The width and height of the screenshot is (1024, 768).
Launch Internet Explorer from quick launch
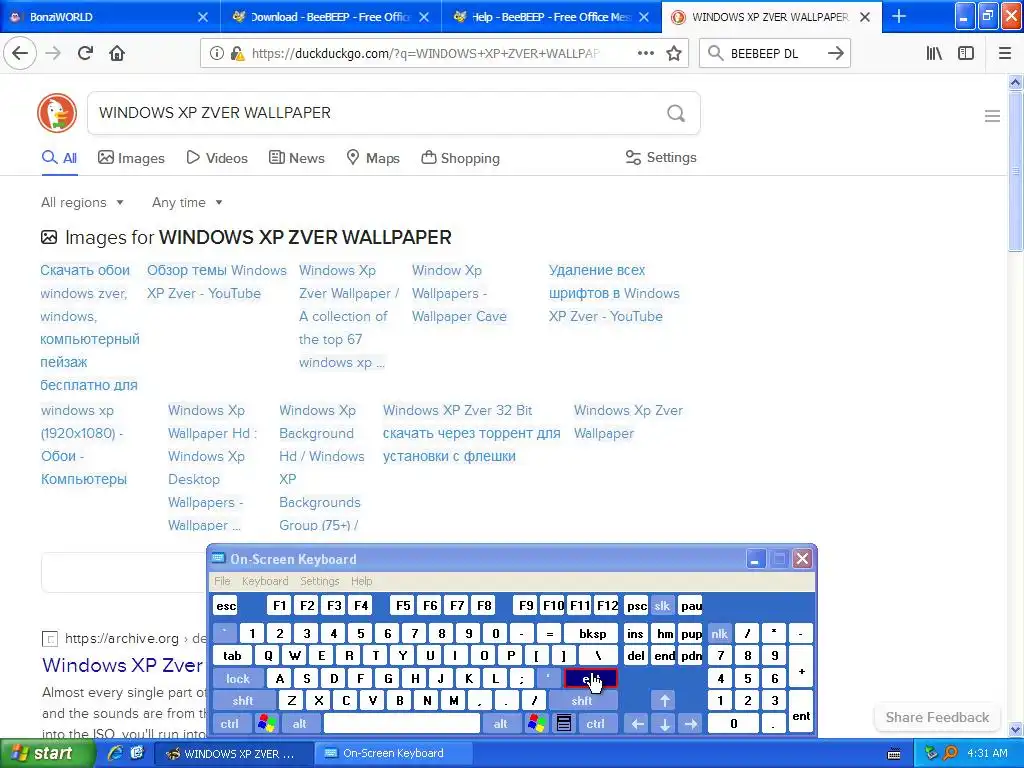pyautogui.click(x=115, y=753)
